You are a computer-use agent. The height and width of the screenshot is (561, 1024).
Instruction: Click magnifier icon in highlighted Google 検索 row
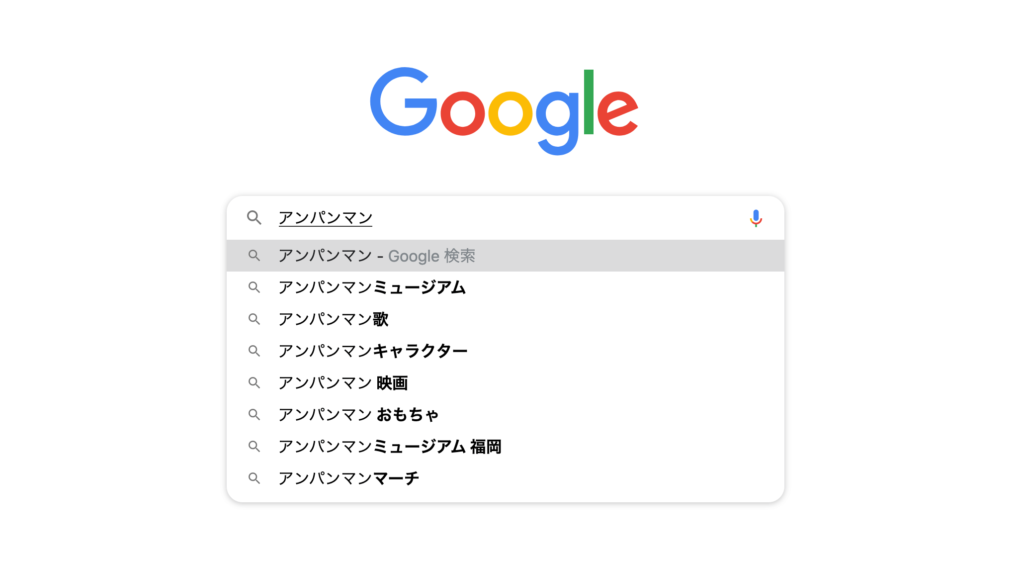254,256
